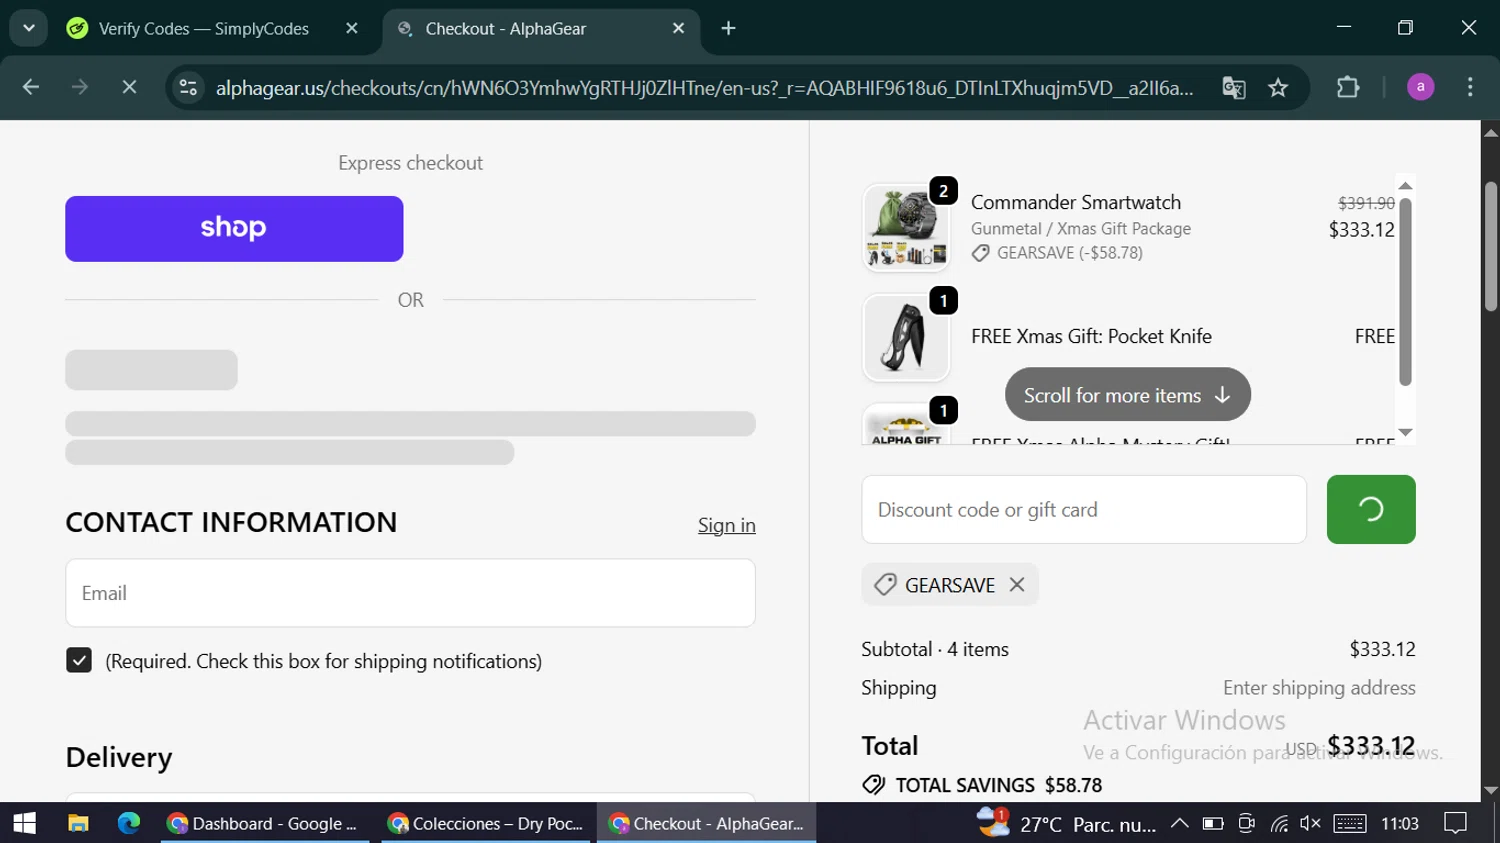Bookmark this page with star icon
Image resolution: width=1500 pixels, height=843 pixels.
click(x=1278, y=88)
